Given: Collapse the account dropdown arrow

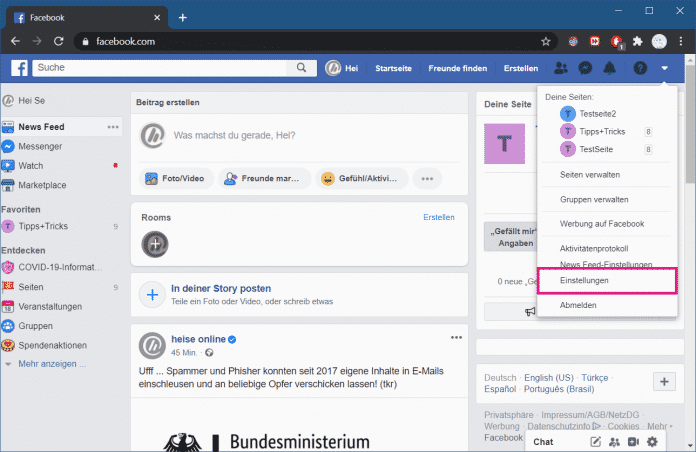Looking at the screenshot, I should click(x=665, y=68).
